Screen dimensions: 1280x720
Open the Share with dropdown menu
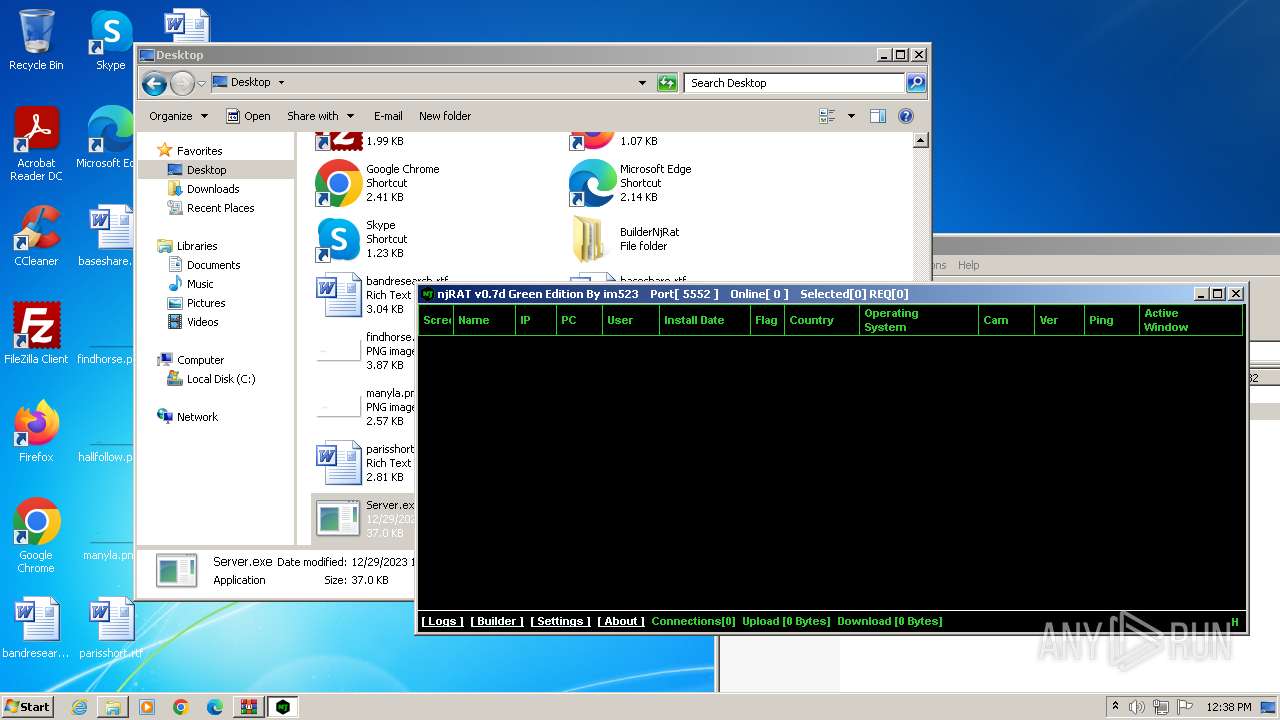pyautogui.click(x=320, y=116)
